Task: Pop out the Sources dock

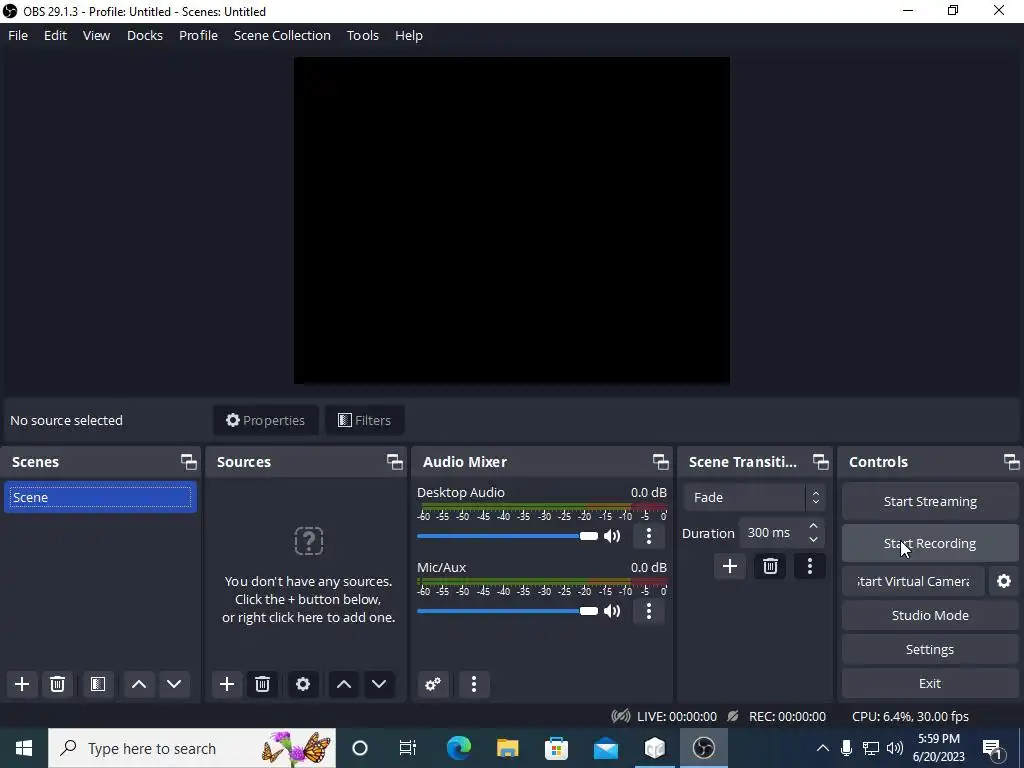Action: click(394, 462)
